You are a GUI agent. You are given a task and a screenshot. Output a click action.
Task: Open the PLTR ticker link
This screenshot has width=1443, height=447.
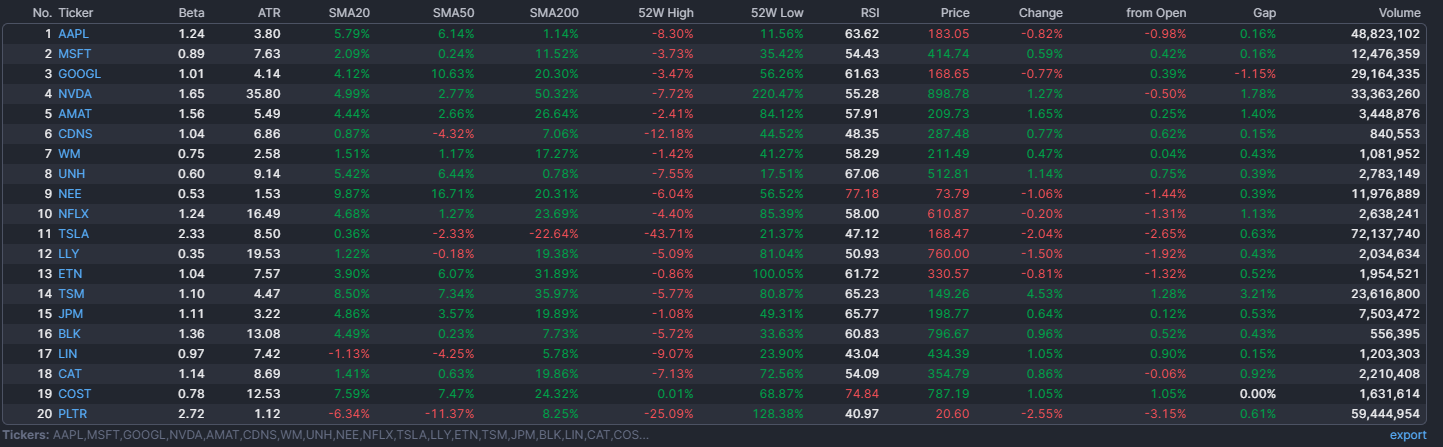(74, 414)
